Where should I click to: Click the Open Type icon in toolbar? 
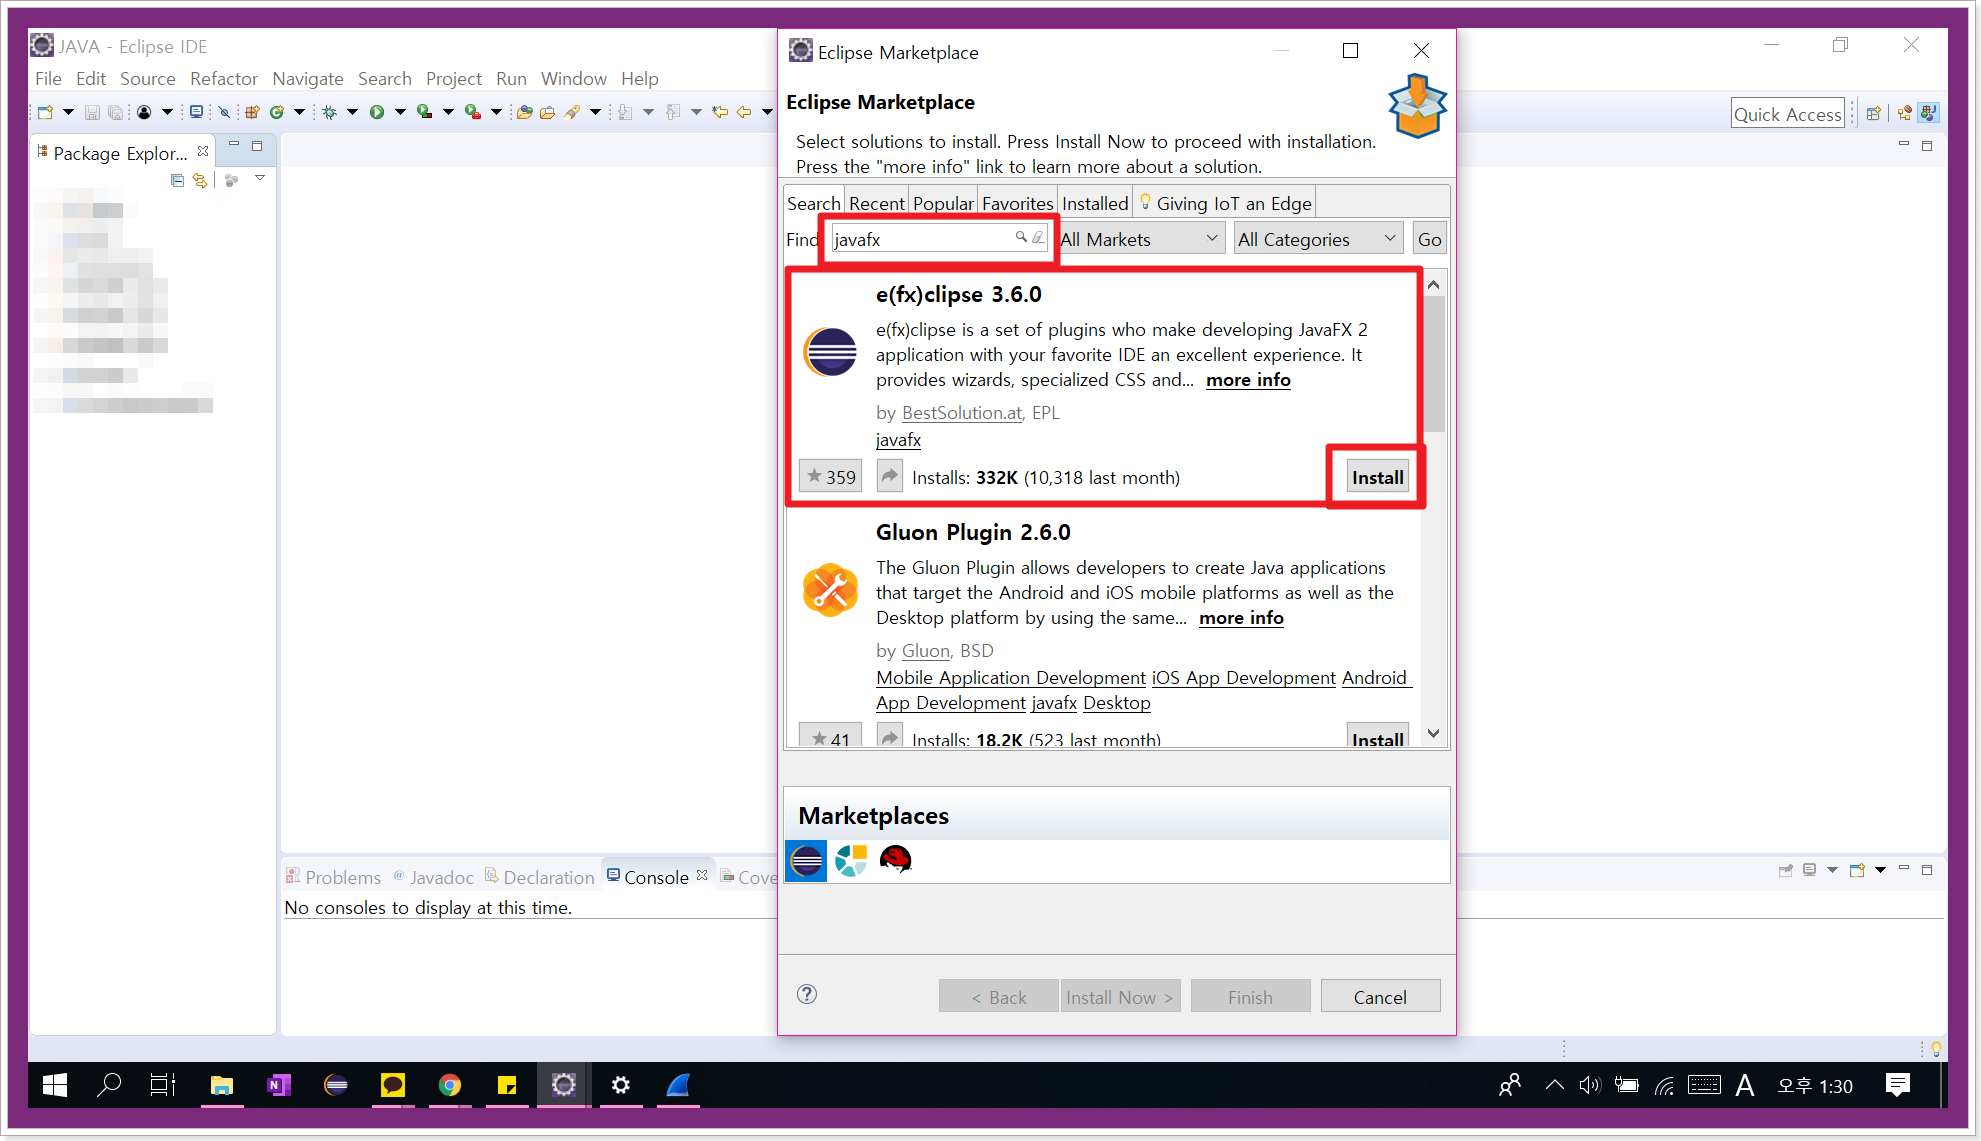coord(524,112)
